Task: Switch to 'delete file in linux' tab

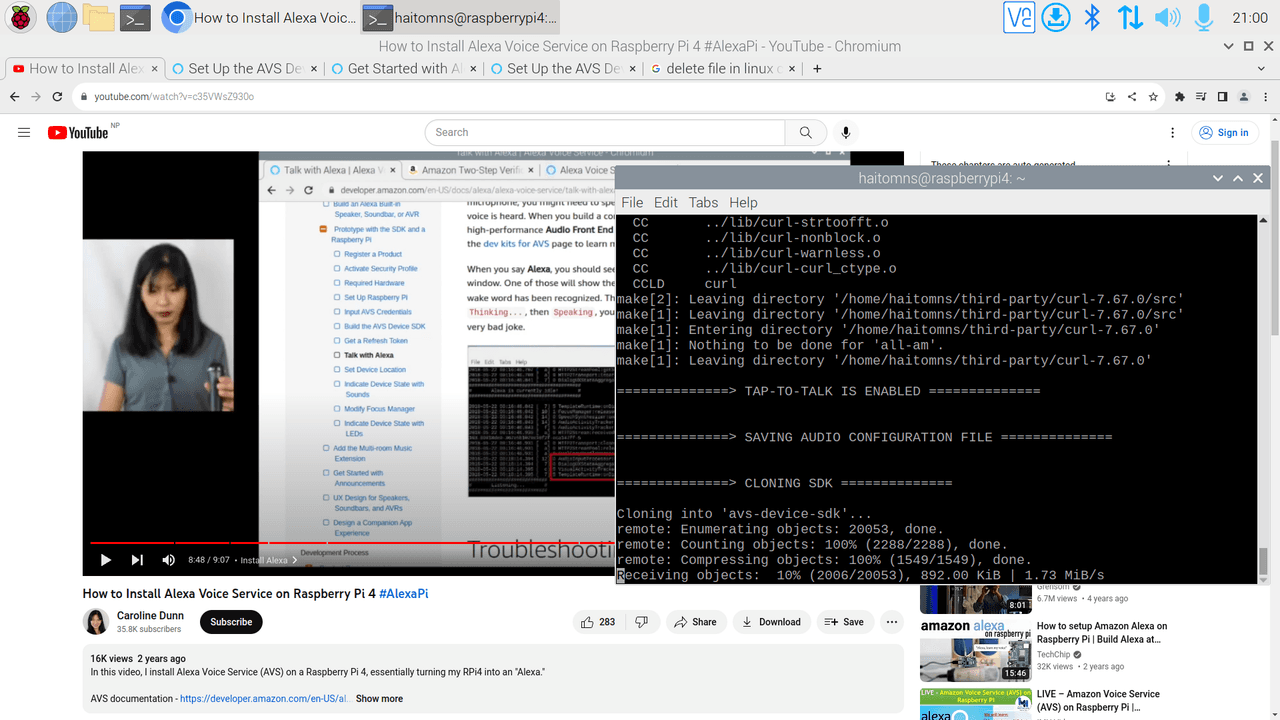Action: tap(722, 69)
